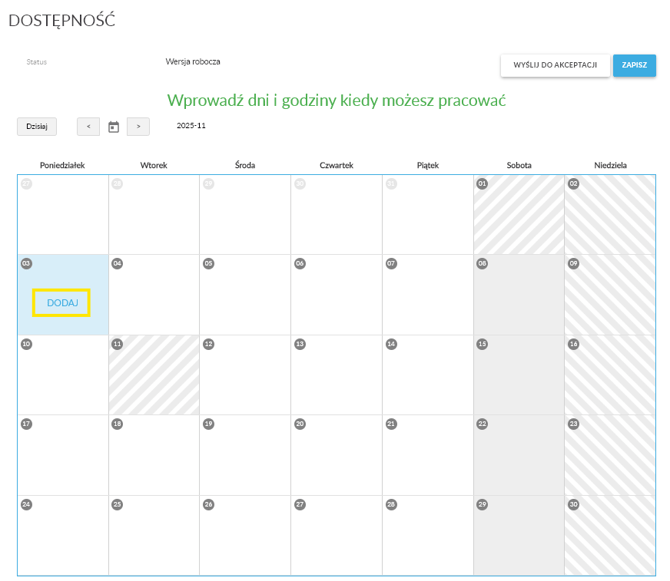
Task: Select the day 04 badge
Action: (118, 264)
